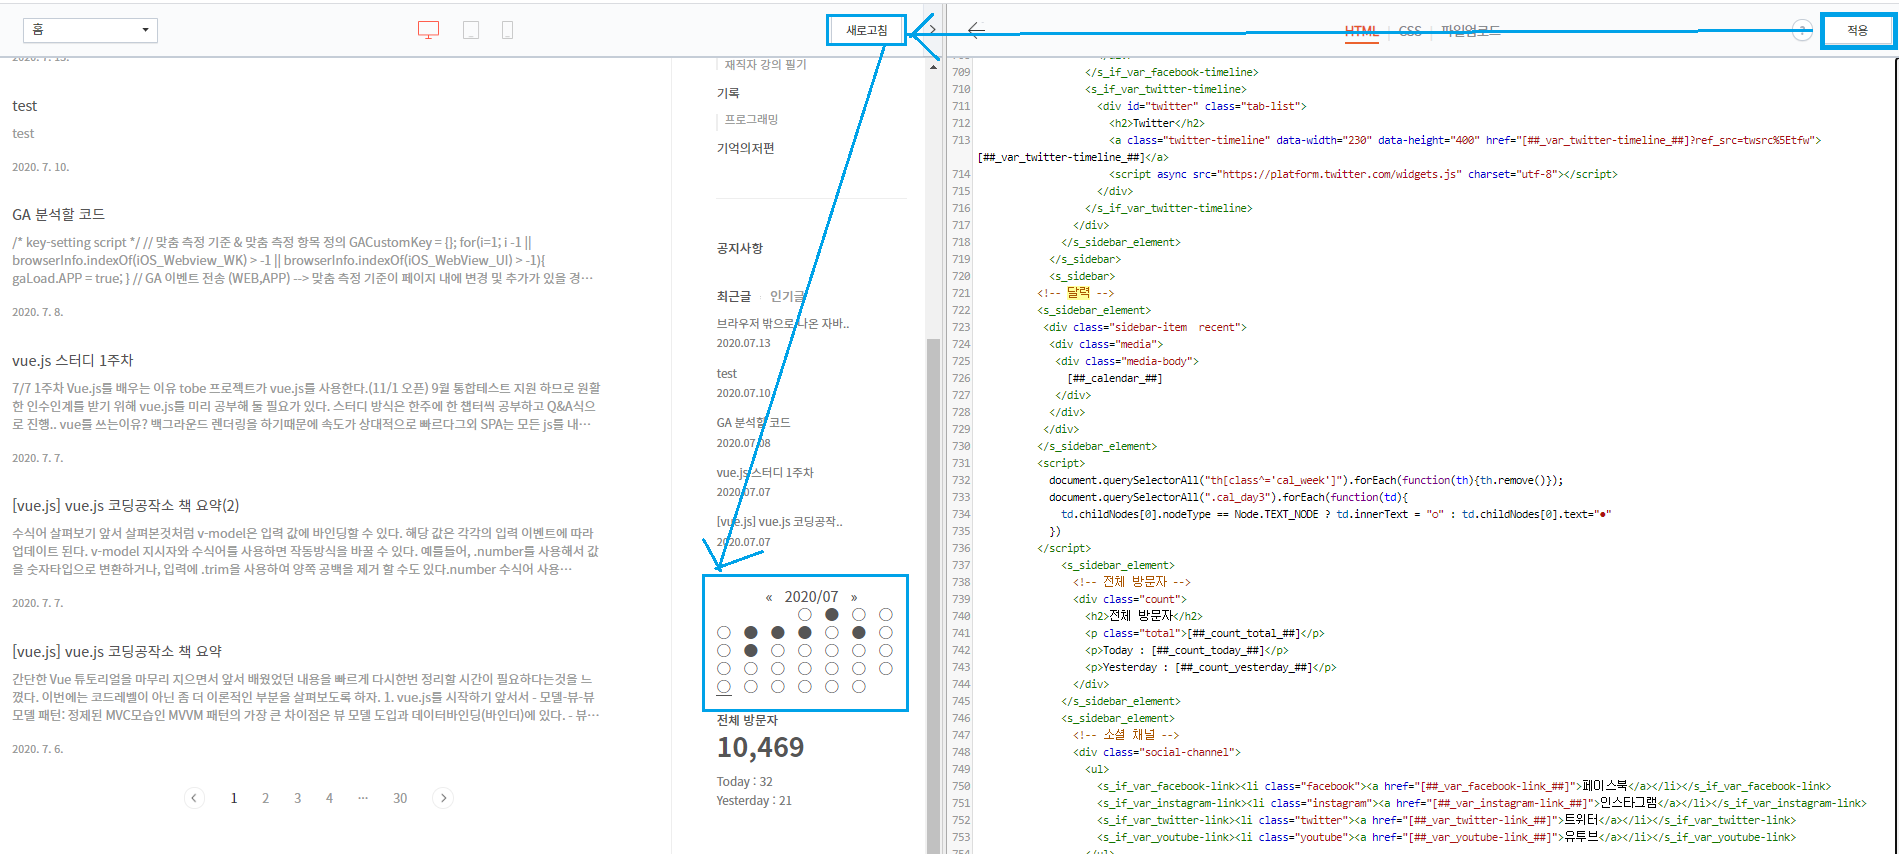The image size is (1901, 854).
Task: Open the help question mark icon
Action: tap(1802, 30)
